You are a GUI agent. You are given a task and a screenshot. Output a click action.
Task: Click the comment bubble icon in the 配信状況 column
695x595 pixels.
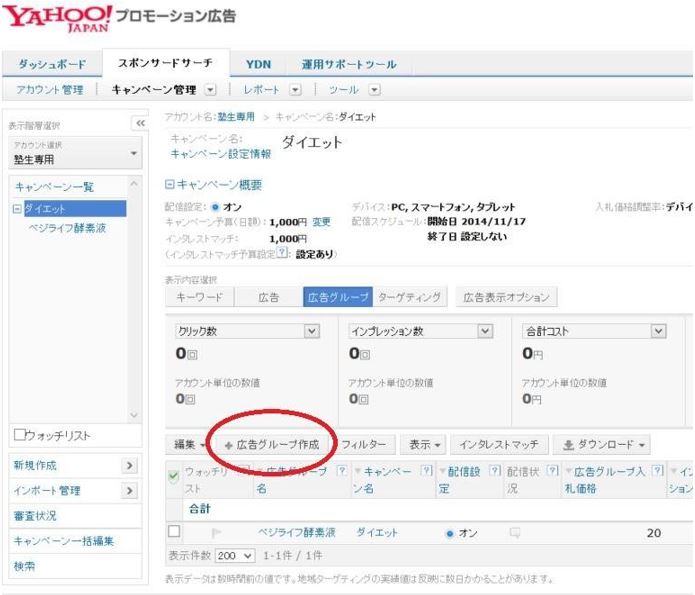pyautogui.click(x=515, y=532)
